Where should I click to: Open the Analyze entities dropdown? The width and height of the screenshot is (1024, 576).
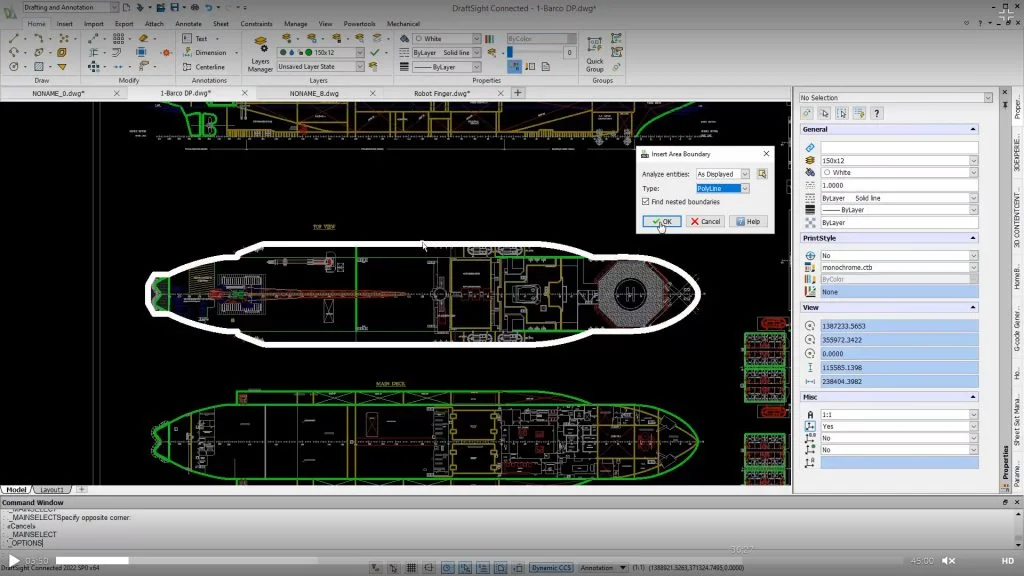point(743,174)
